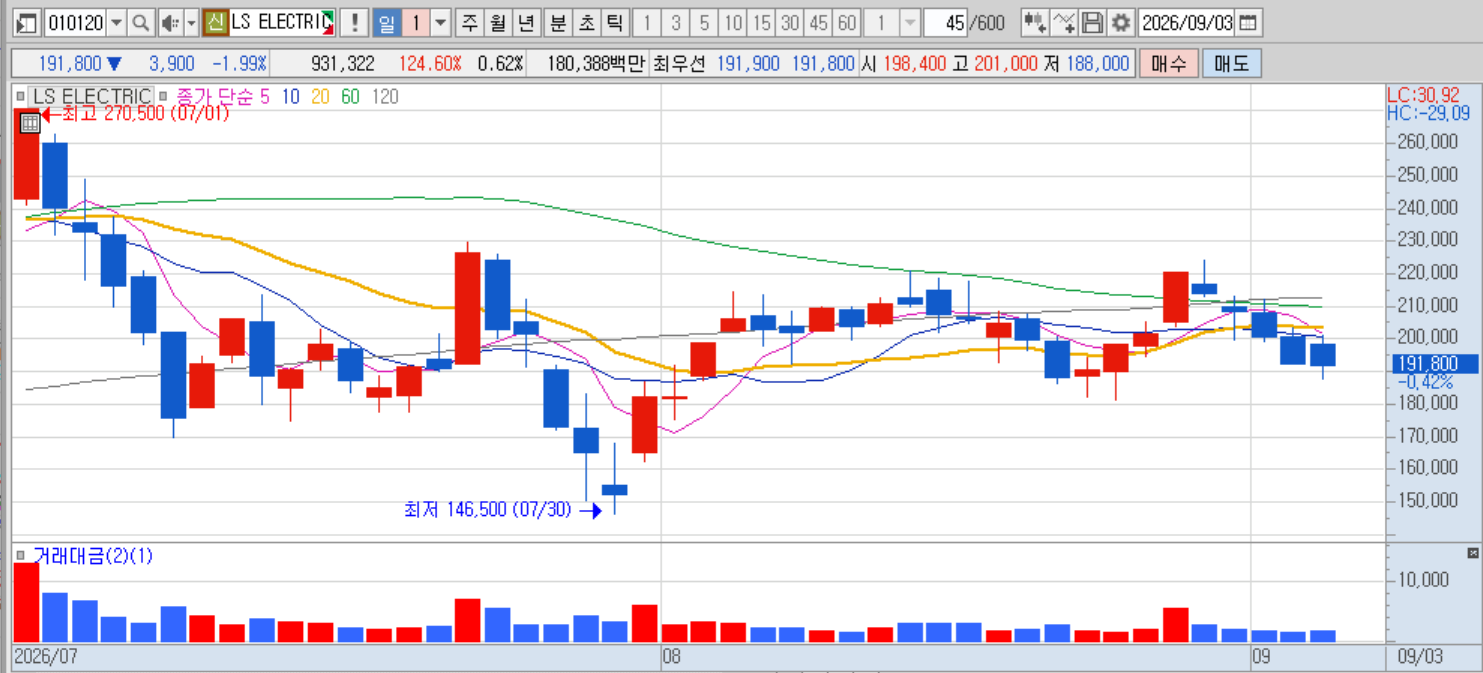
Task: Click the small square before LS ELECTRIC legend
Action: pos(21,97)
